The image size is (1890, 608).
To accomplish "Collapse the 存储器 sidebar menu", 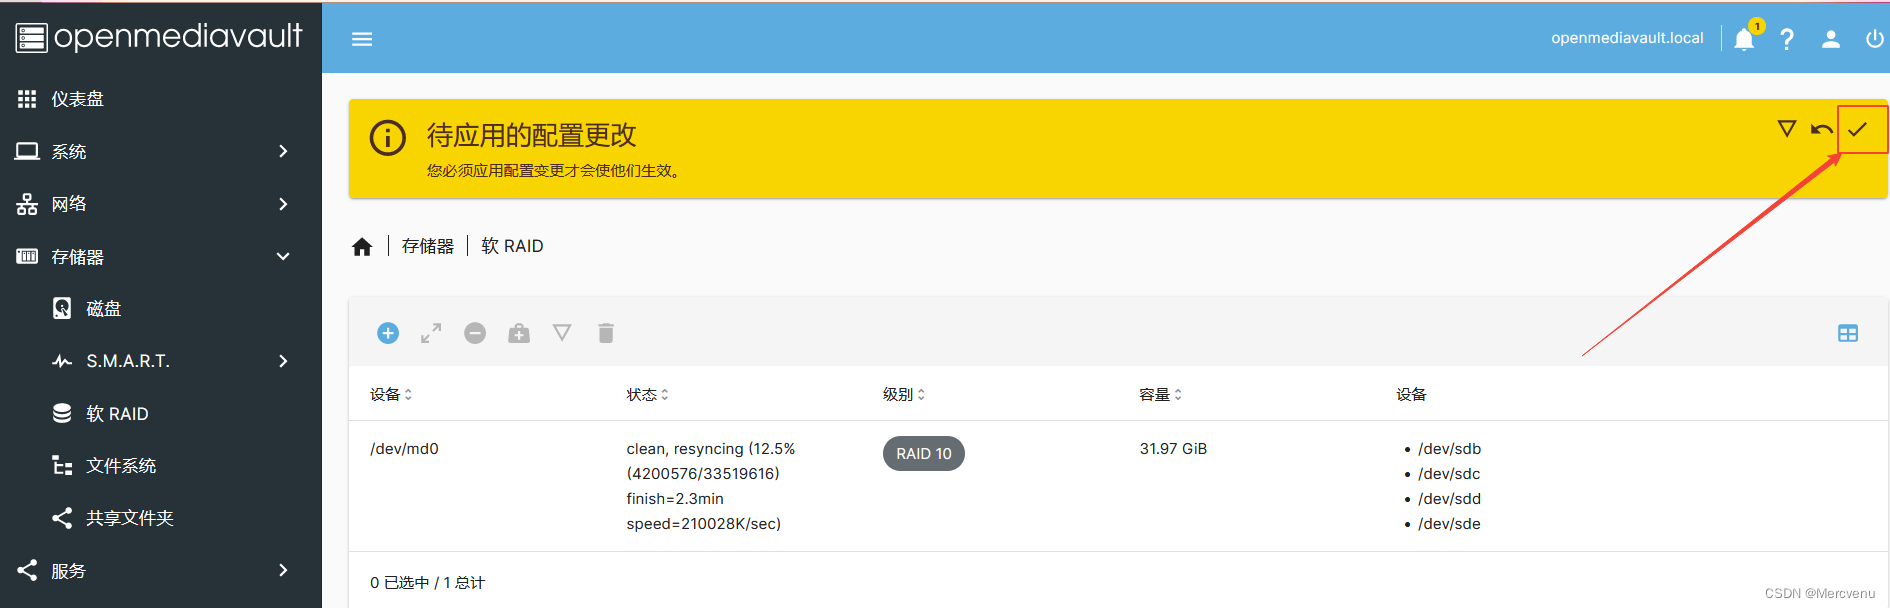I will [161, 256].
